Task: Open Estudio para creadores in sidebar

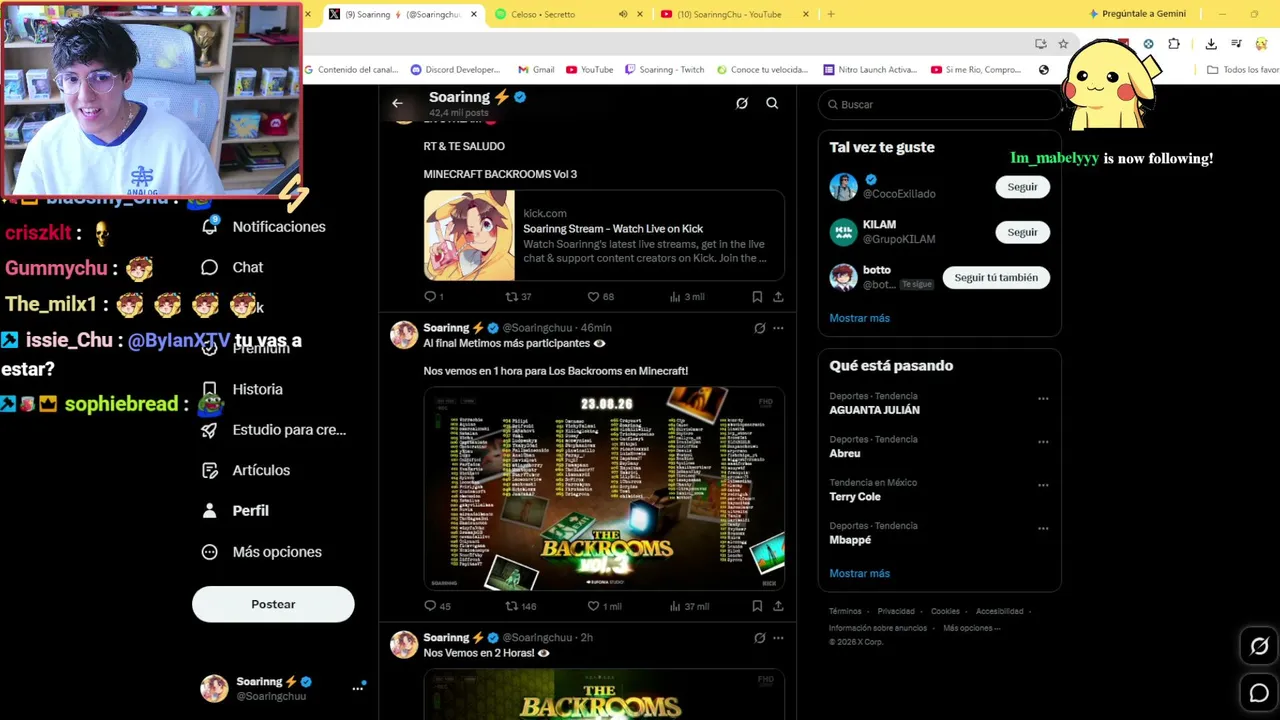Action: 273,430
